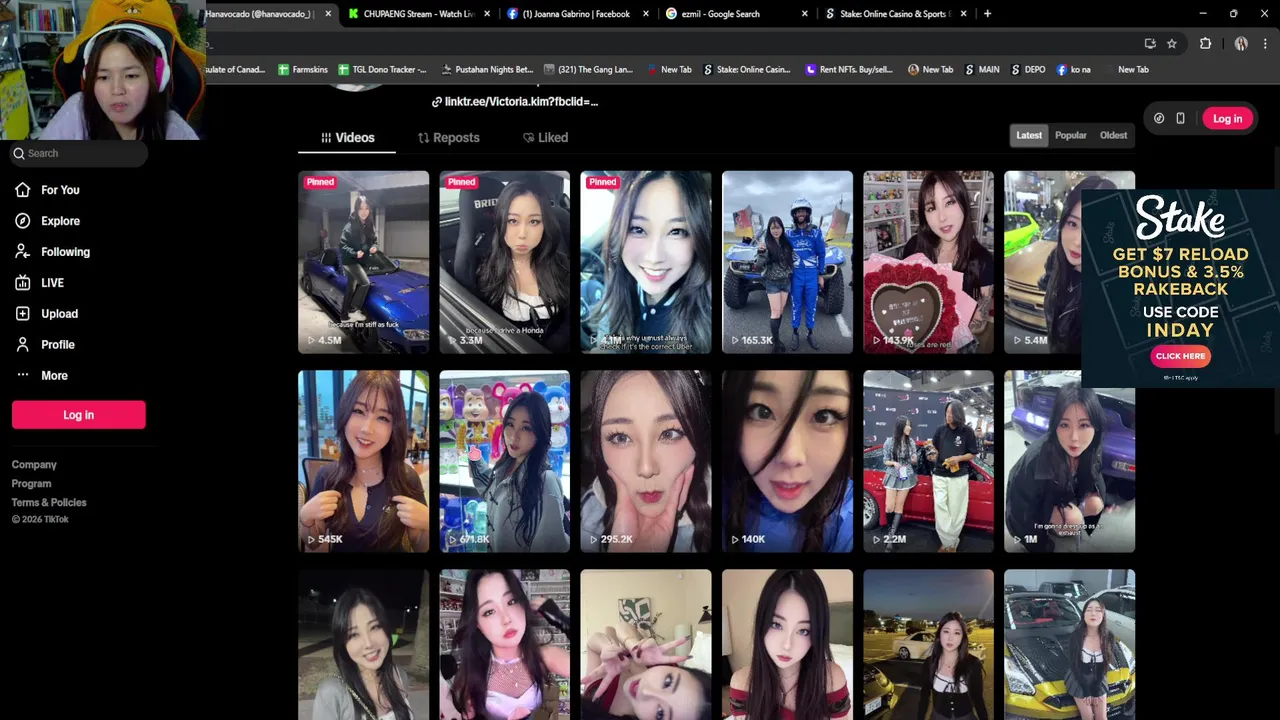
Task: Open the Chrome profile avatar
Action: (1241, 44)
